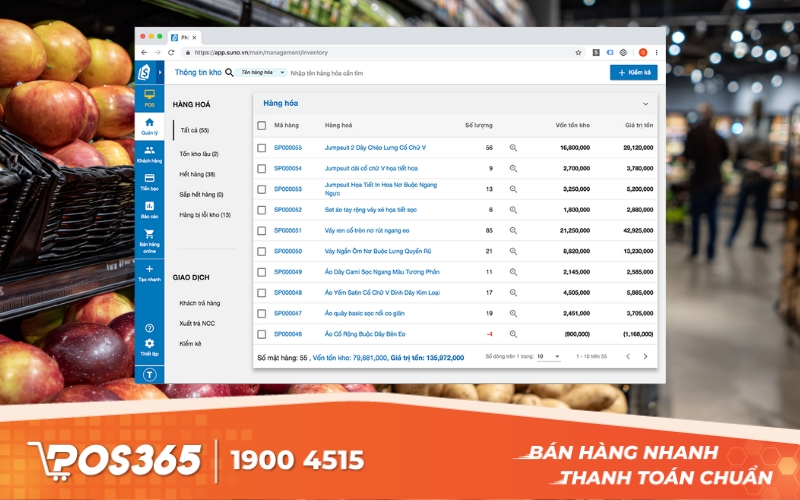Click browser back arrow
Viewport: 800px width, 500px height.
(x=144, y=52)
